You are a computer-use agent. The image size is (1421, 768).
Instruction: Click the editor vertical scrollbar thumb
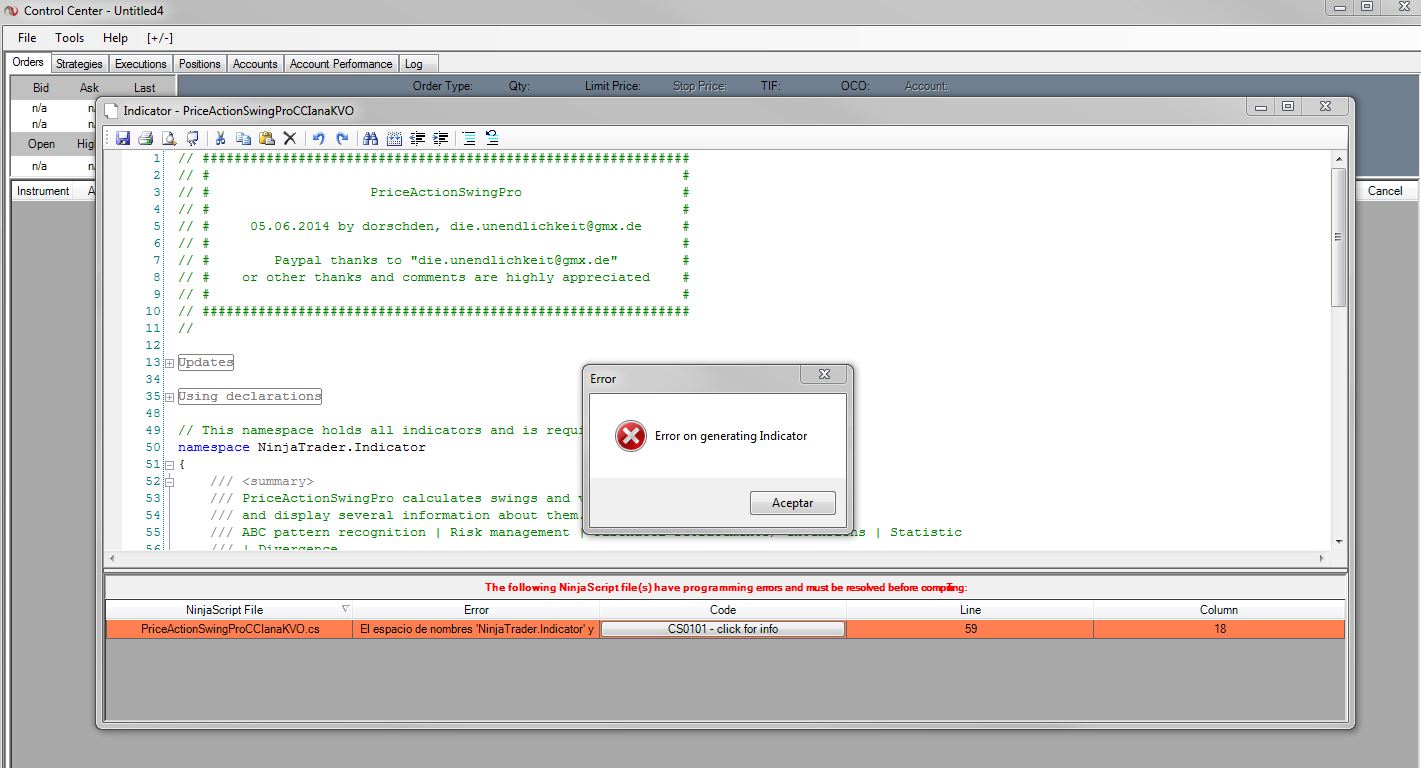click(x=1339, y=237)
